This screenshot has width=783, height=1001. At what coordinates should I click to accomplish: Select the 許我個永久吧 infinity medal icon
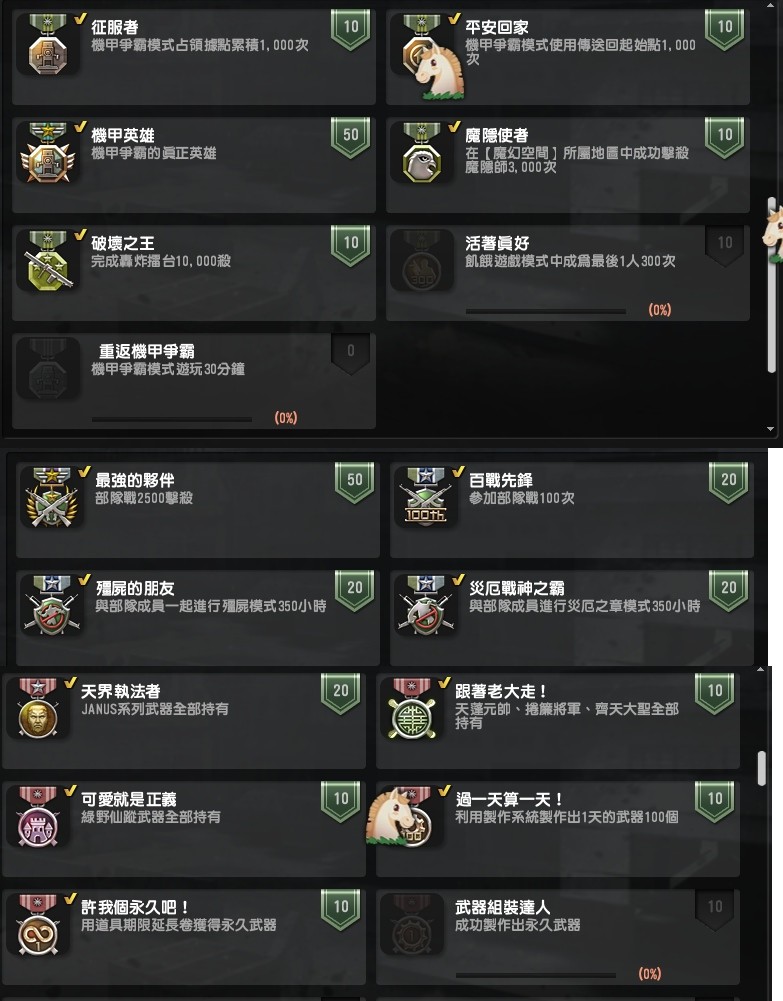37,926
